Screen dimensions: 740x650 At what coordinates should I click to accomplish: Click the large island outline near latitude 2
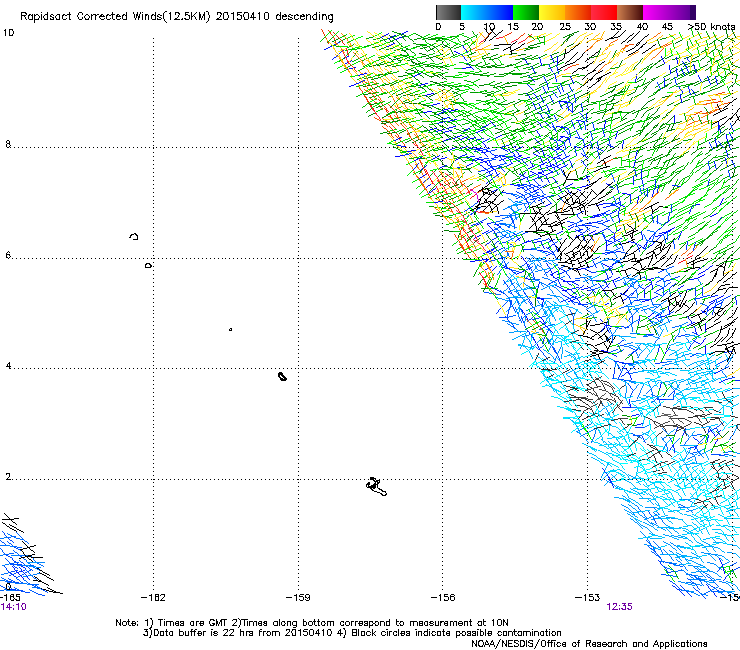pos(376,487)
